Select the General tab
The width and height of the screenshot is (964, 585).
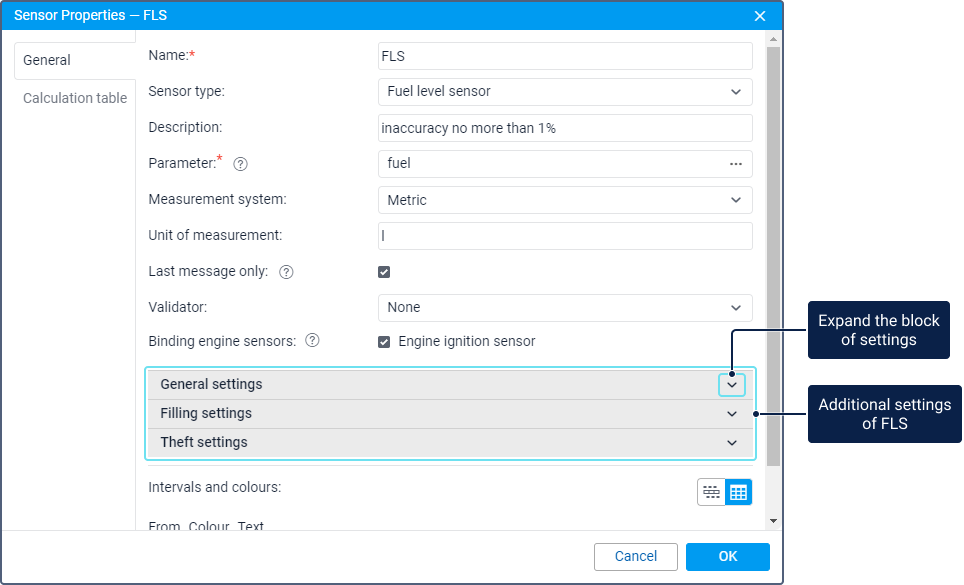47,60
